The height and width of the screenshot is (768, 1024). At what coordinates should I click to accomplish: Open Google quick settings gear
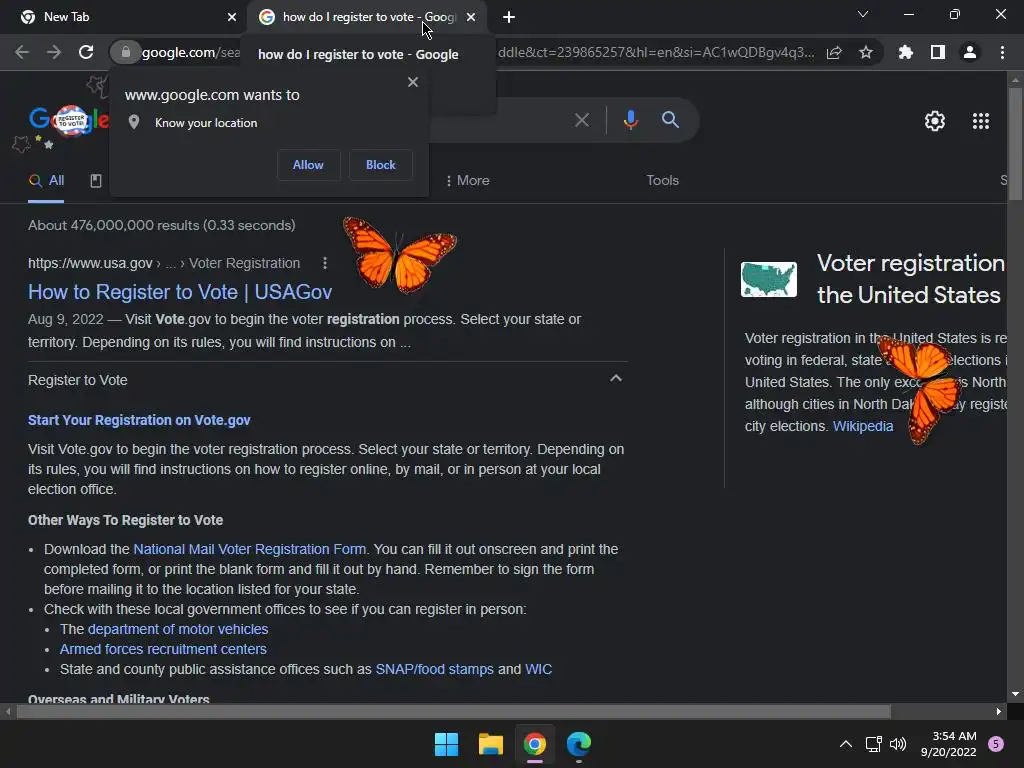[935, 121]
